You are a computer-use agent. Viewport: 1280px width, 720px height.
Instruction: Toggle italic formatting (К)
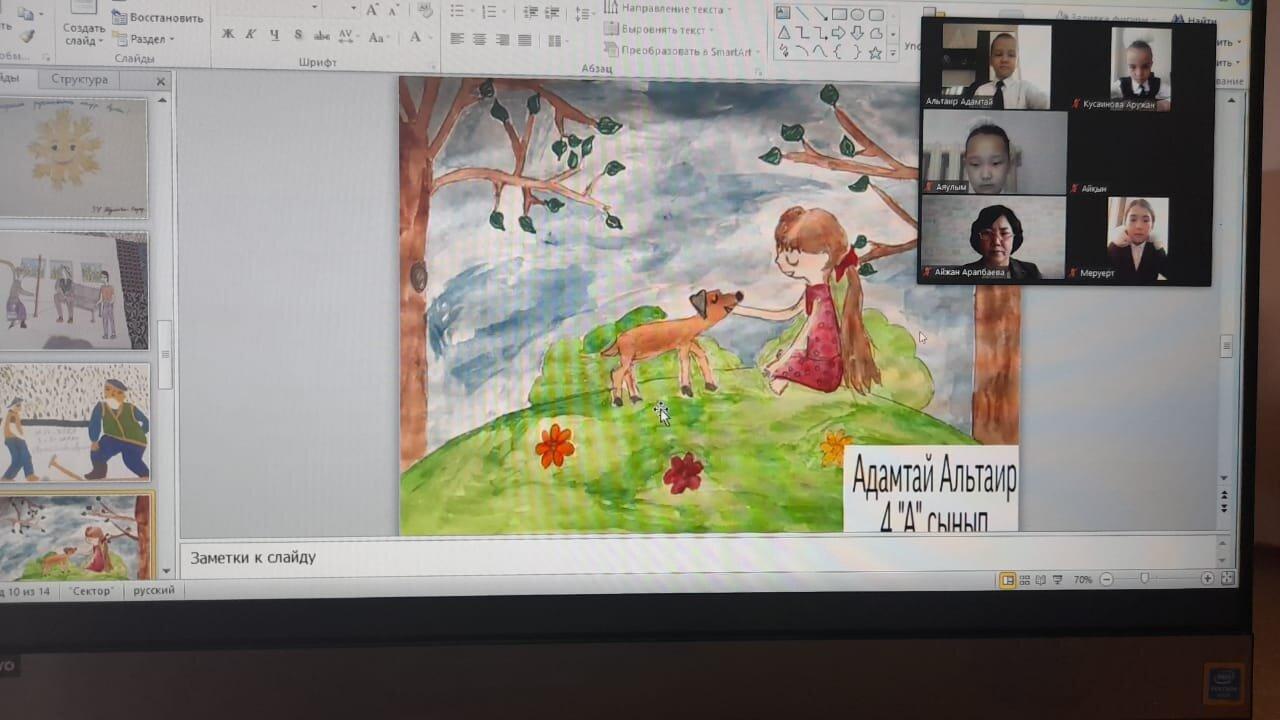(x=250, y=36)
